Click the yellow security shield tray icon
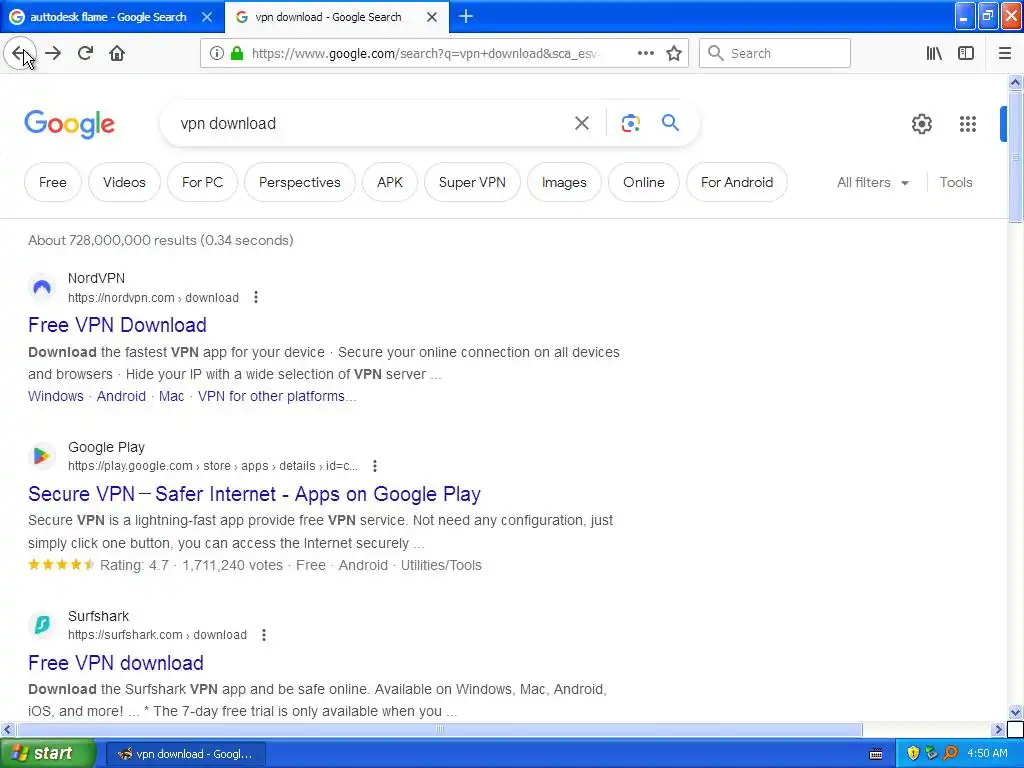Screen dimensions: 1024x768 coord(913,754)
